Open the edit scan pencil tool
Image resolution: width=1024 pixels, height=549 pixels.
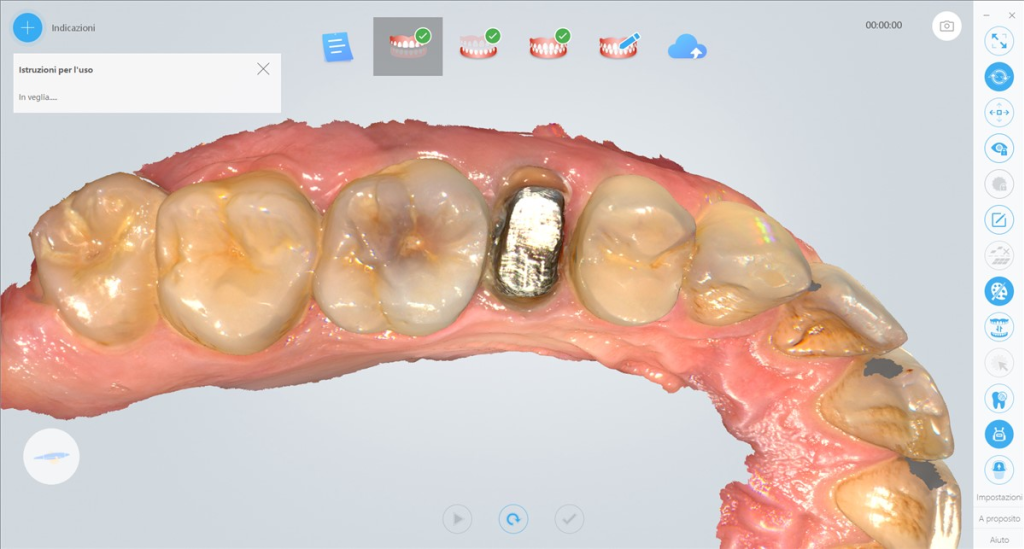[x=999, y=220]
